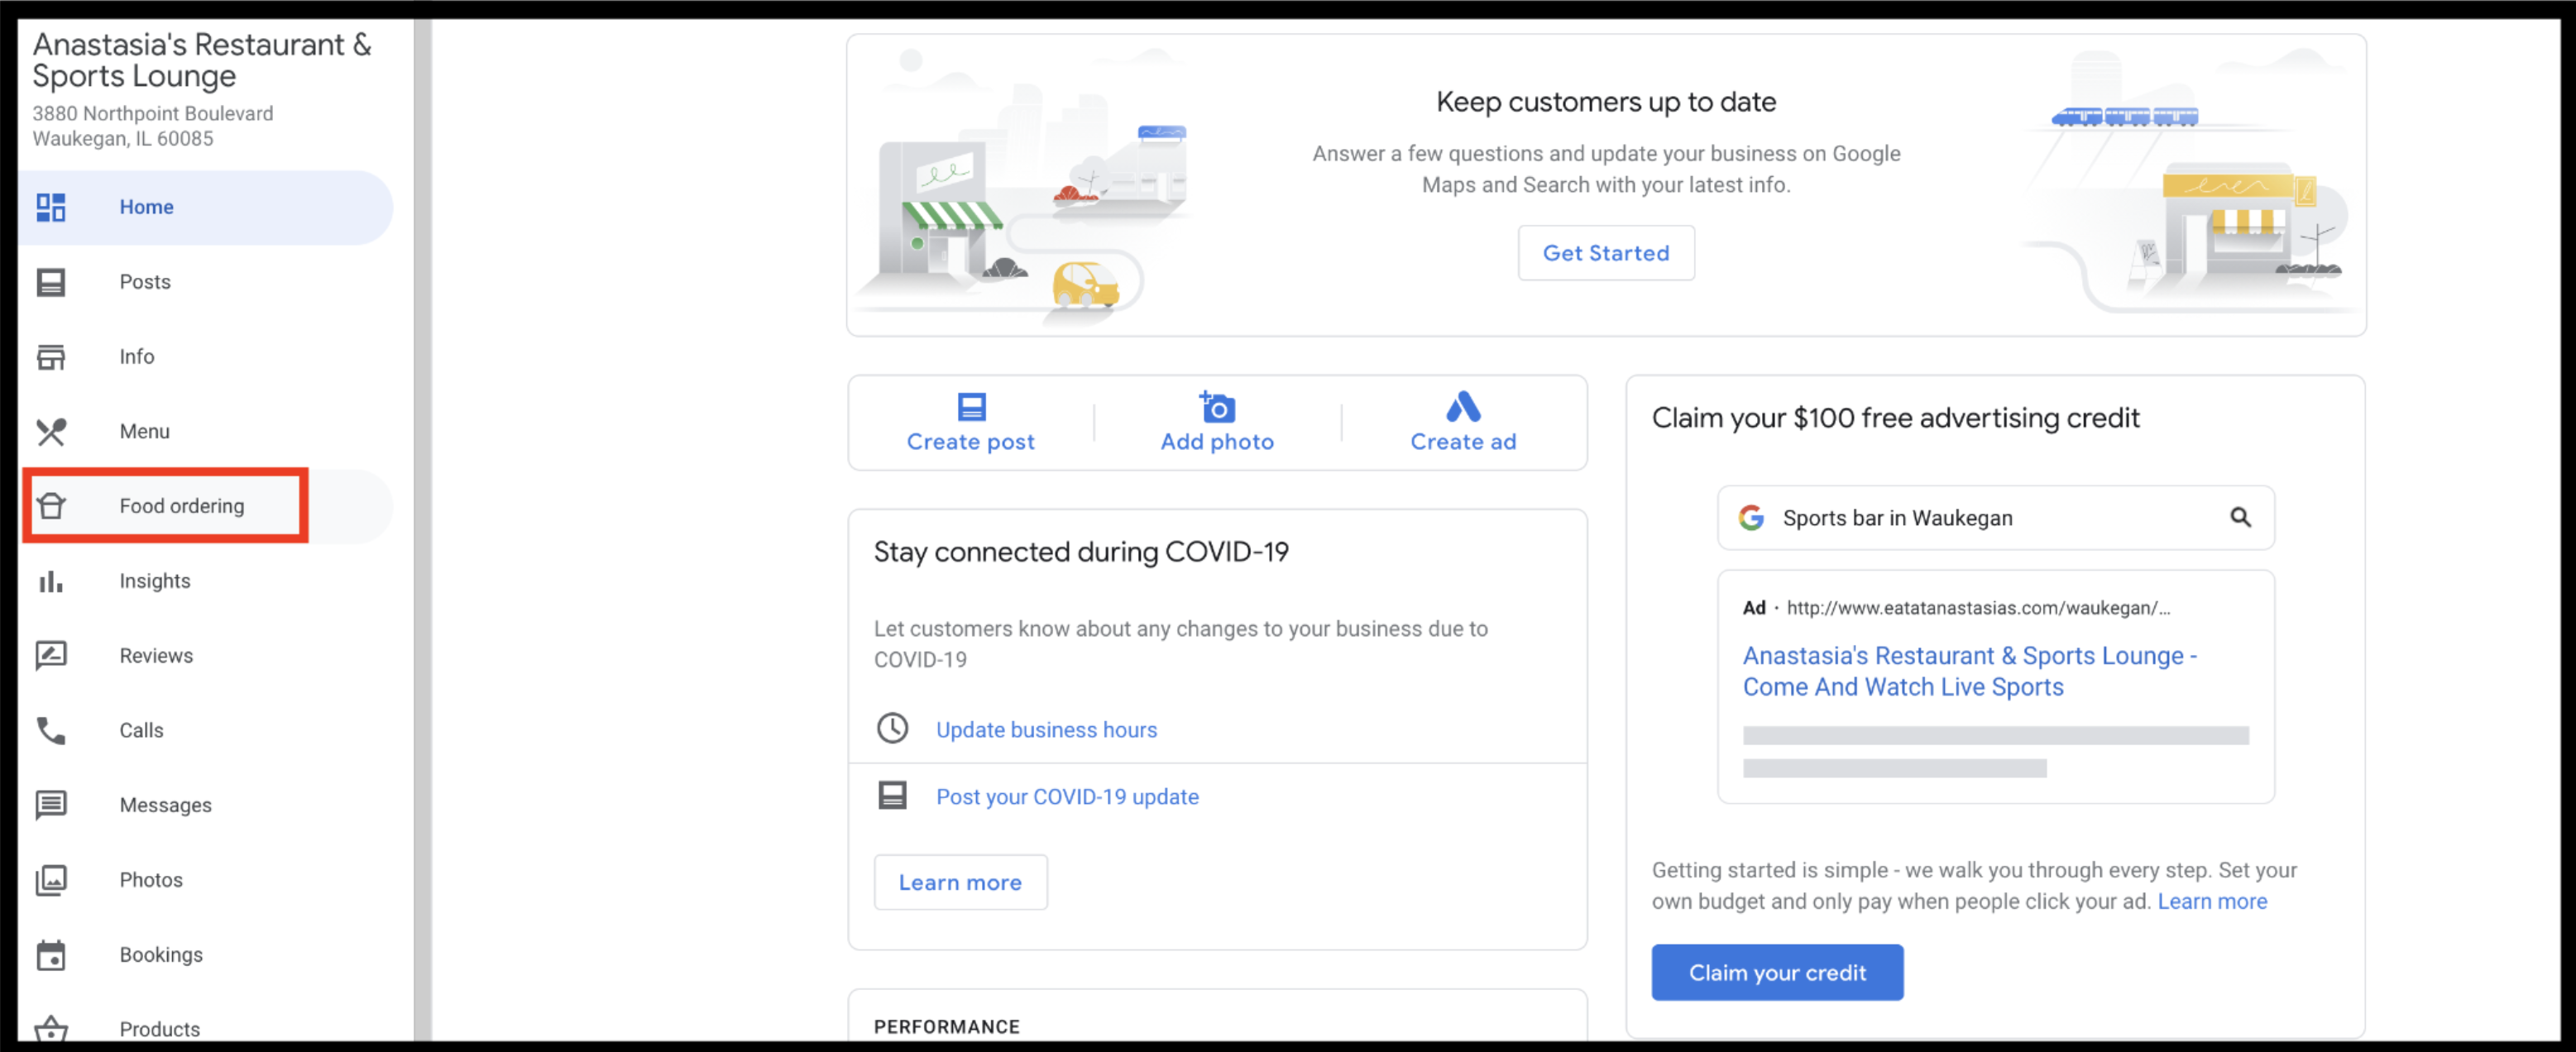Screen dimensions: 2576x1052
Task: Click the Keep customers up to date heading
Action: point(1606,102)
